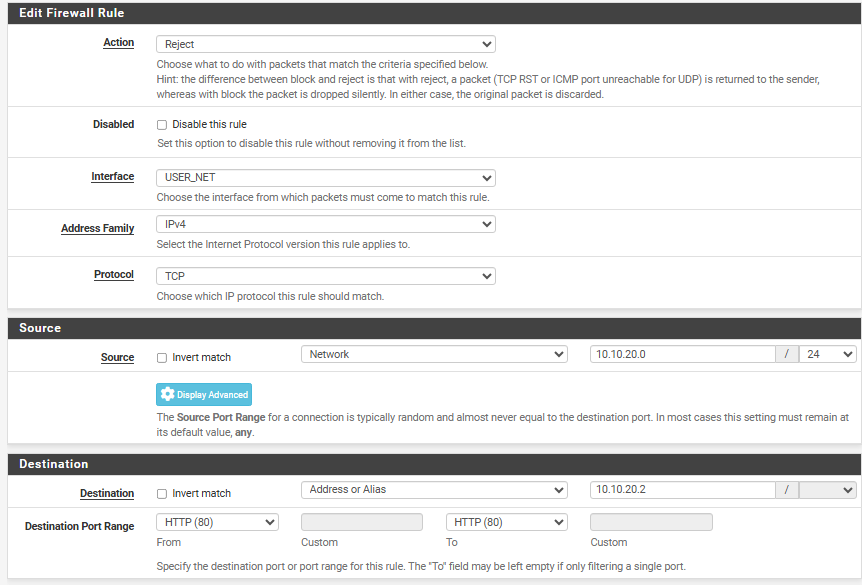Click the To Custom port field
The height and width of the screenshot is (585, 862).
click(651, 522)
